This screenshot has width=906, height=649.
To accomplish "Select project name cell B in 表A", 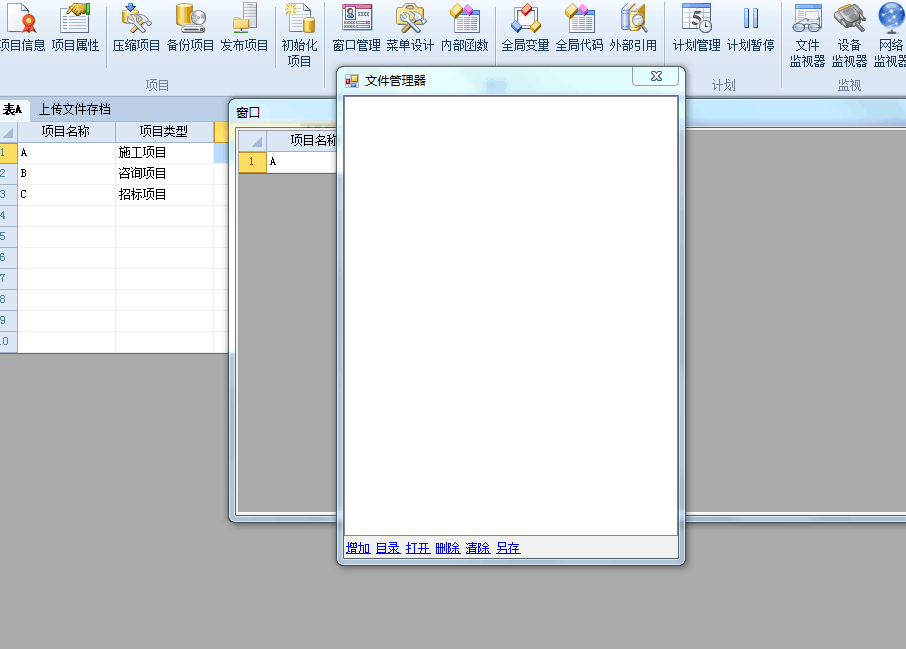I will (66, 173).
